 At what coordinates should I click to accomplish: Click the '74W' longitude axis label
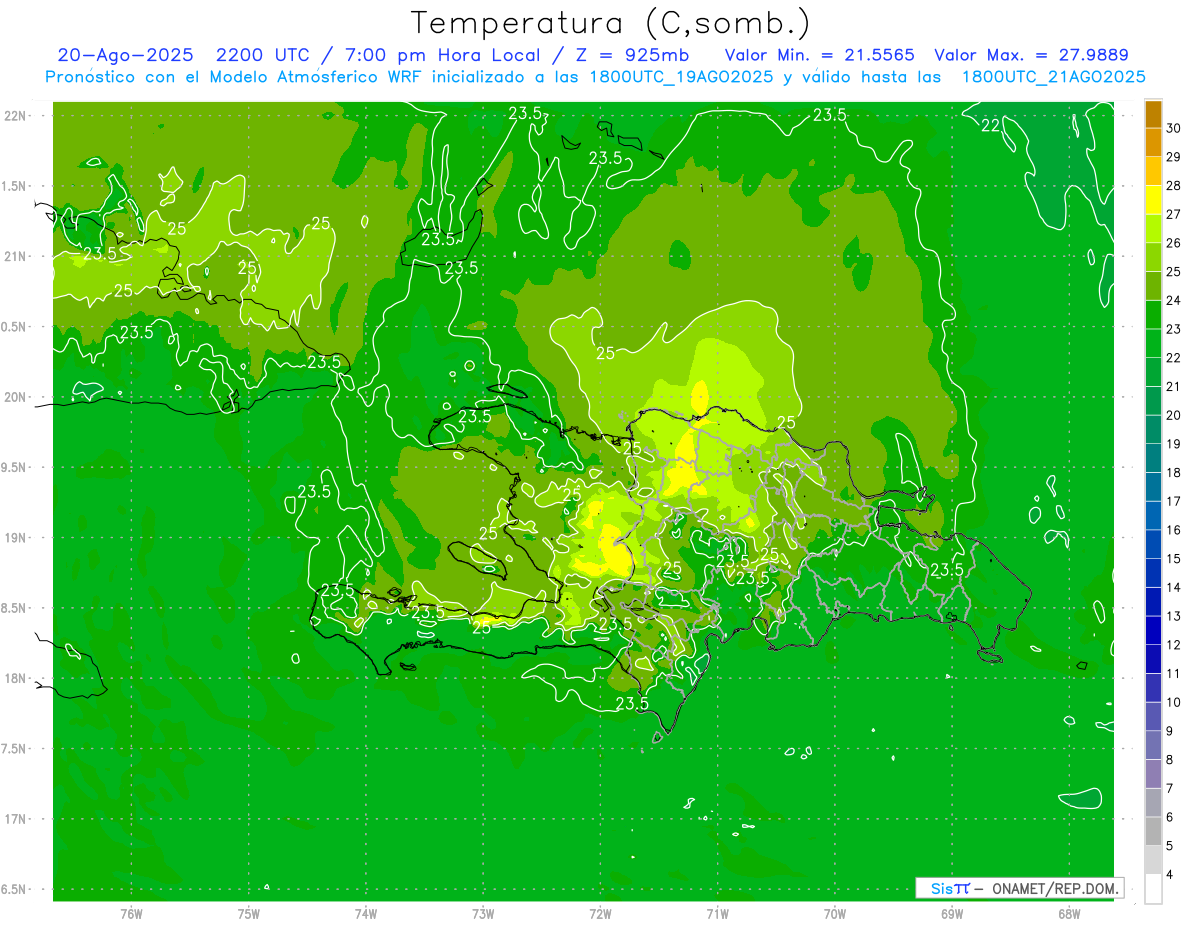point(366,913)
